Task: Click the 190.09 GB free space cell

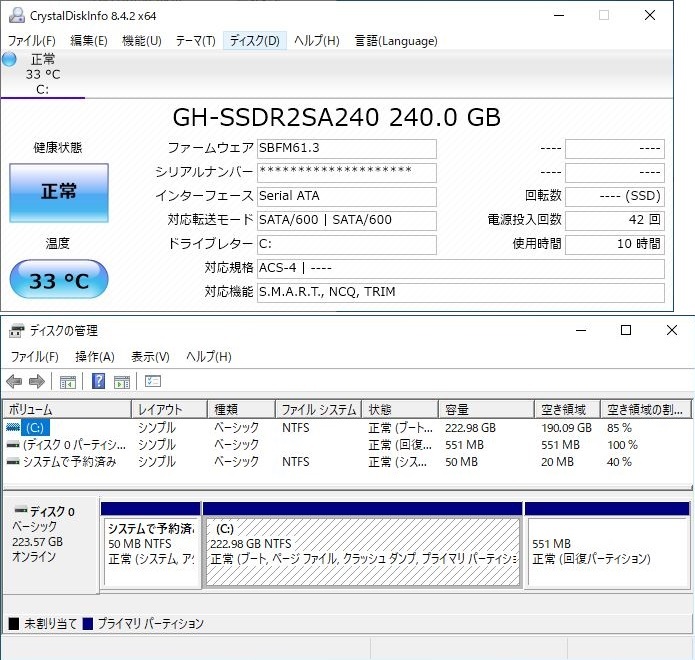Action: point(566,428)
